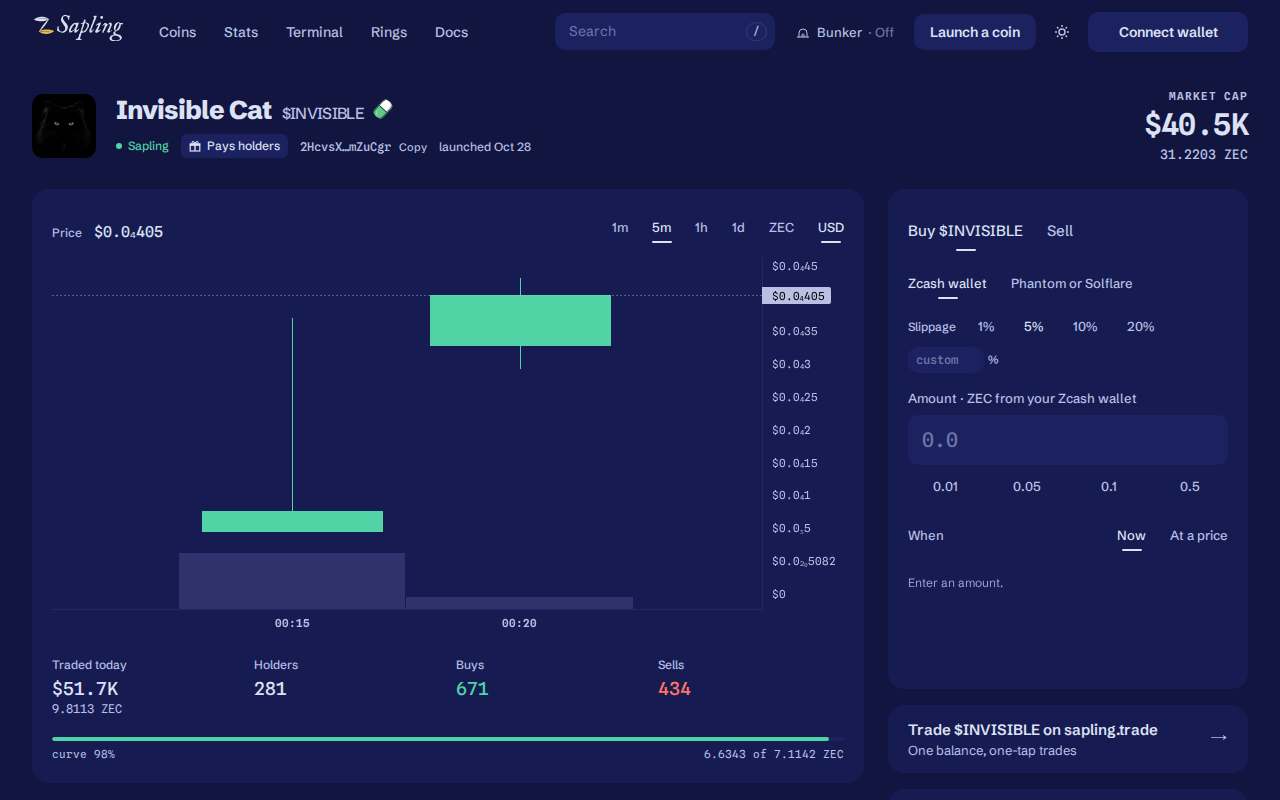
Task: Click the Invisible Cat coin avatar
Action: (64, 126)
